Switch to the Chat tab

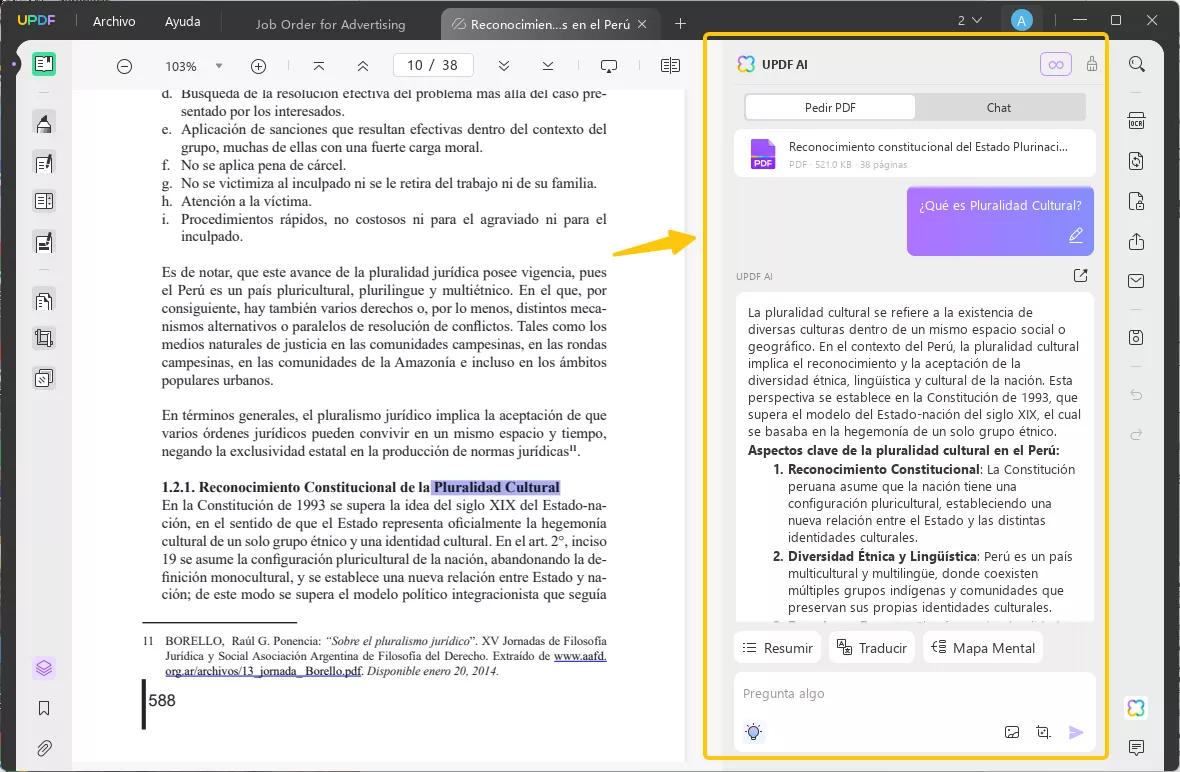tap(999, 108)
